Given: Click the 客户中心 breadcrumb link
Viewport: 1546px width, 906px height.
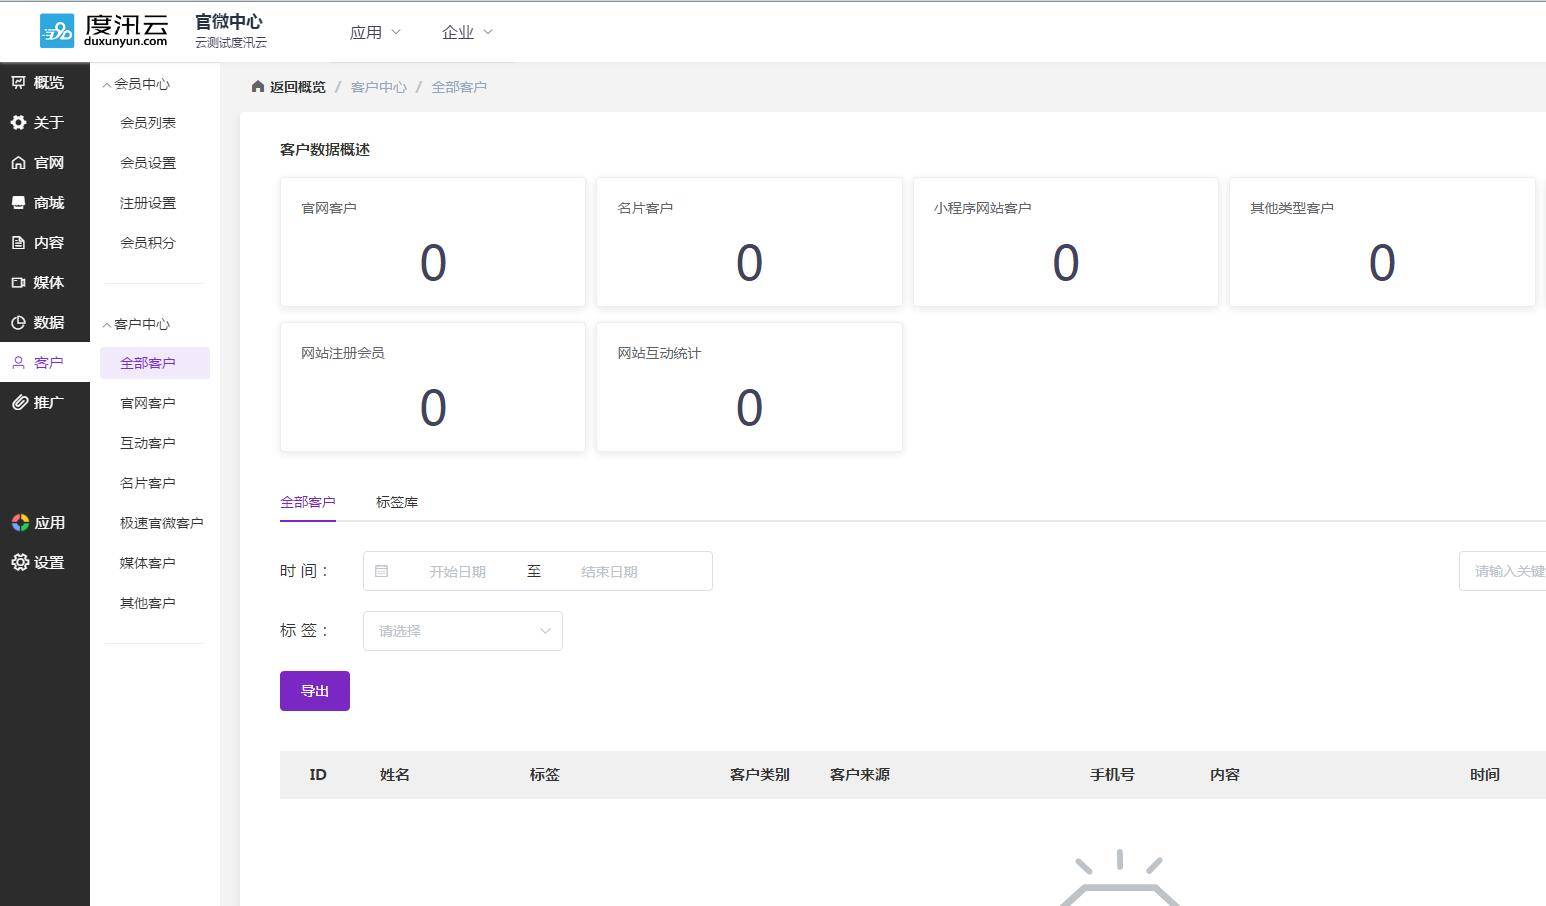Looking at the screenshot, I should (x=379, y=87).
